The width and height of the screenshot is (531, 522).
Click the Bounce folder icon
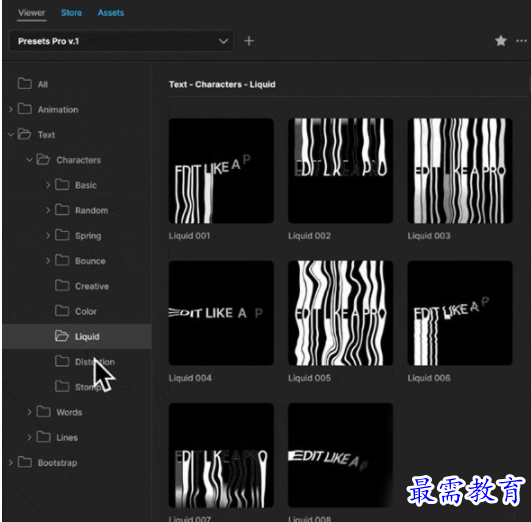click(62, 260)
